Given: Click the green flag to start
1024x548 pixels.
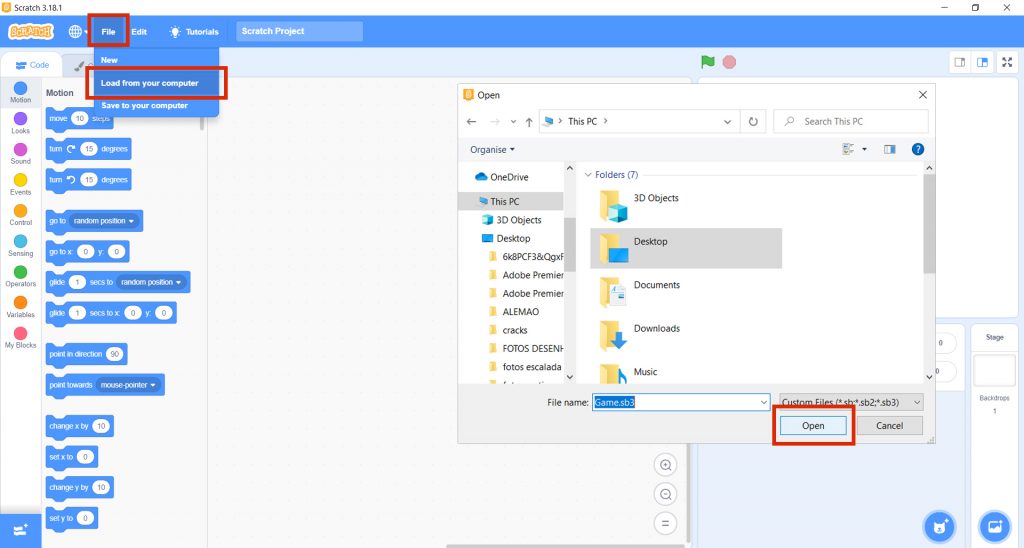Looking at the screenshot, I should pos(708,62).
